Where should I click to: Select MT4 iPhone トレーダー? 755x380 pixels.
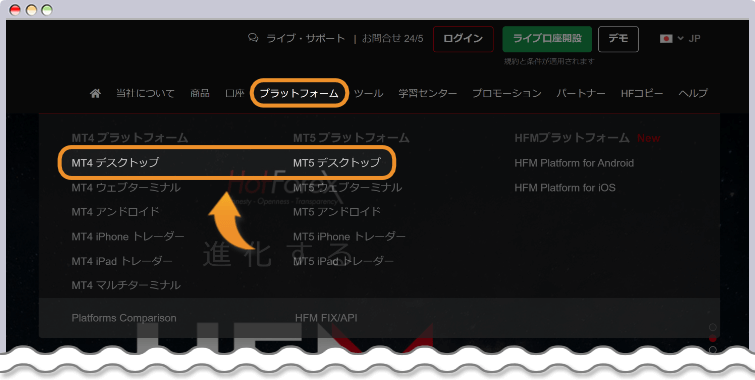(128, 236)
